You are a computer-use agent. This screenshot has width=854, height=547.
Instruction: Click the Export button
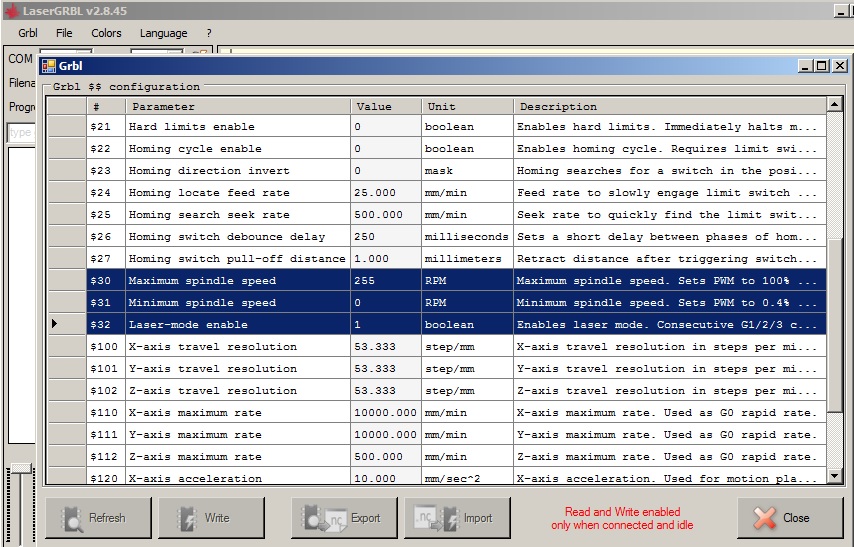coord(344,517)
